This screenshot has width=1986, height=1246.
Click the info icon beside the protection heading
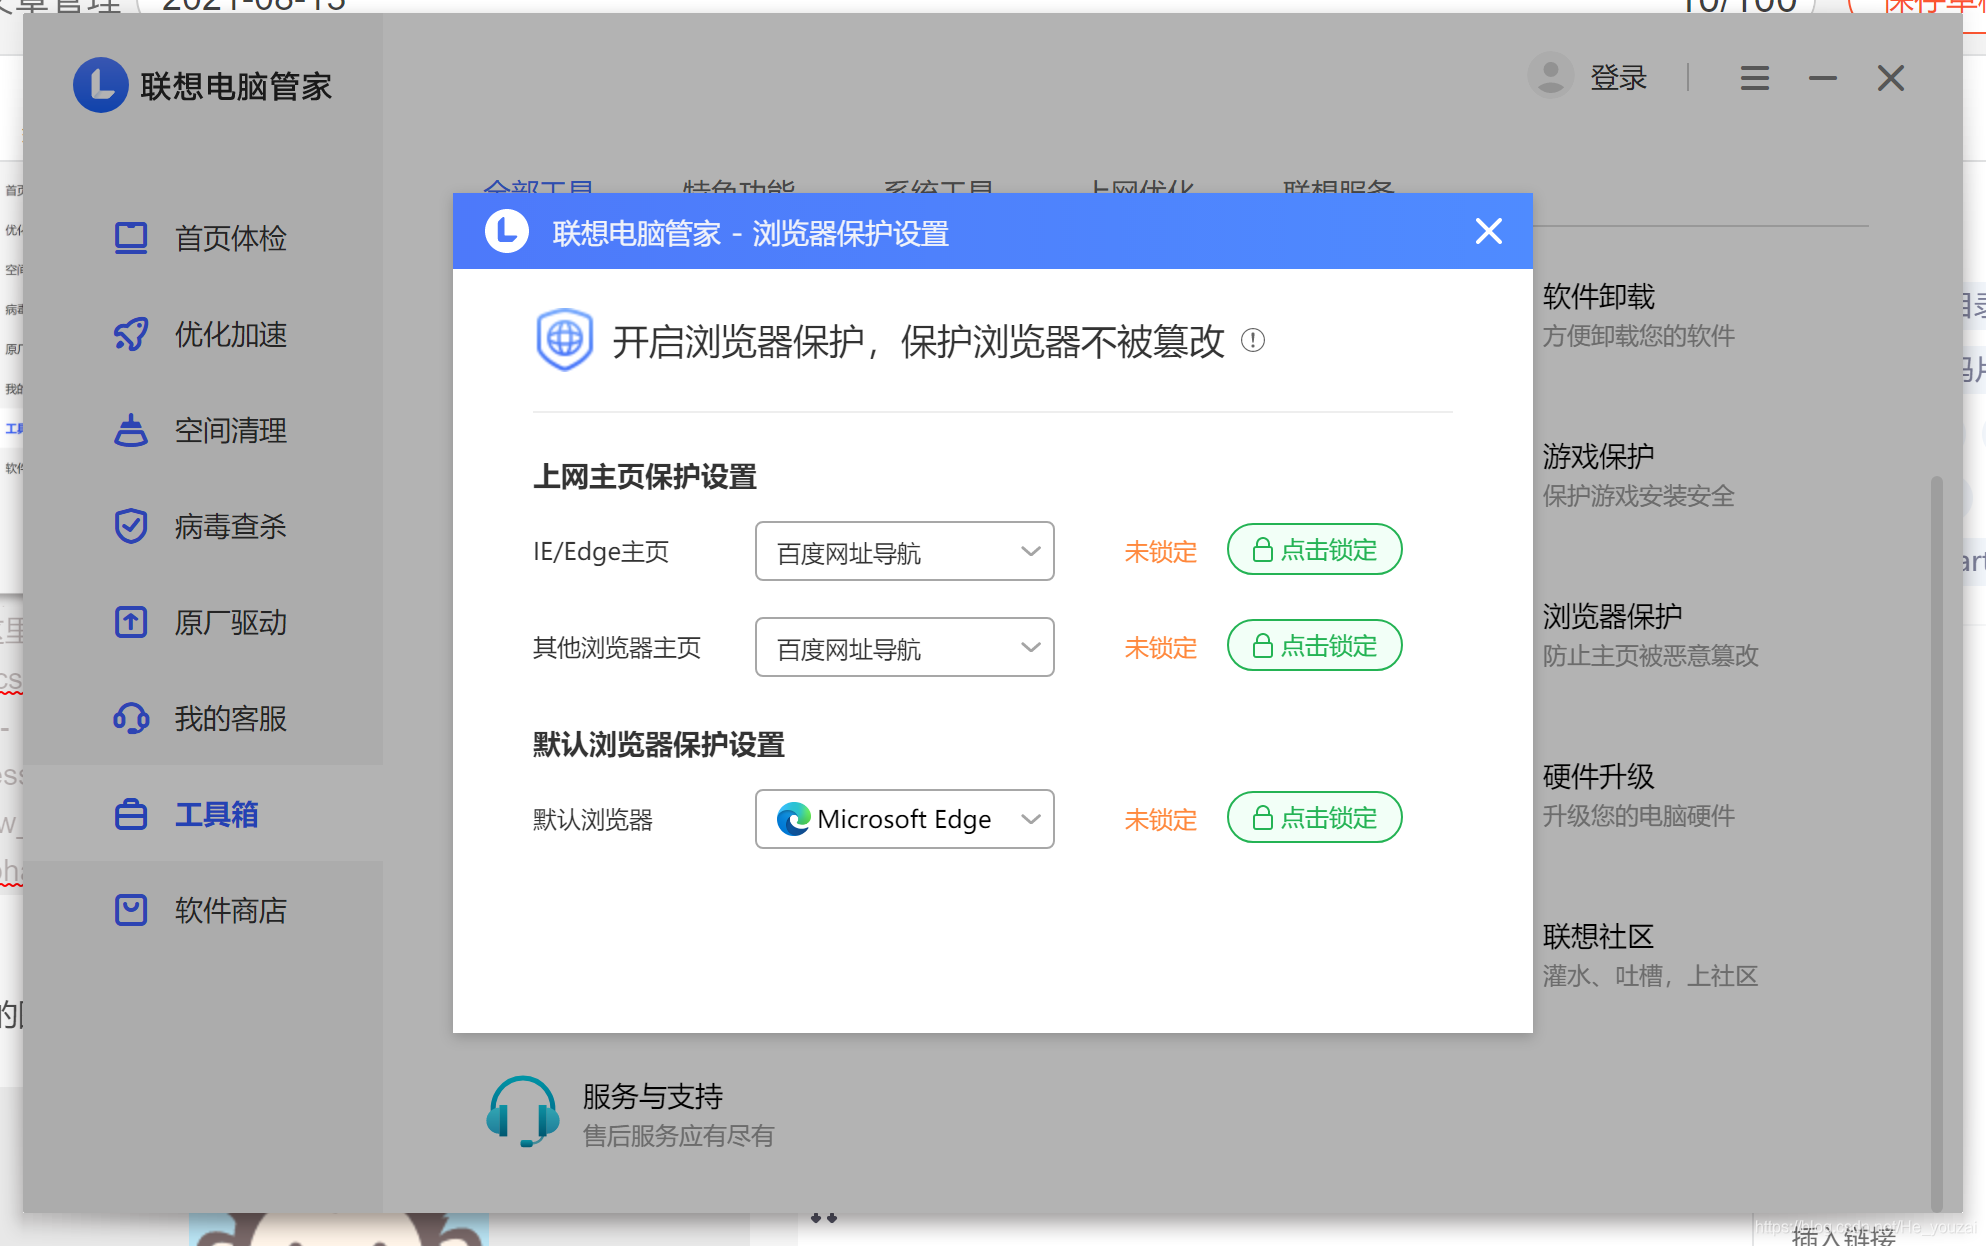[x=1253, y=340]
